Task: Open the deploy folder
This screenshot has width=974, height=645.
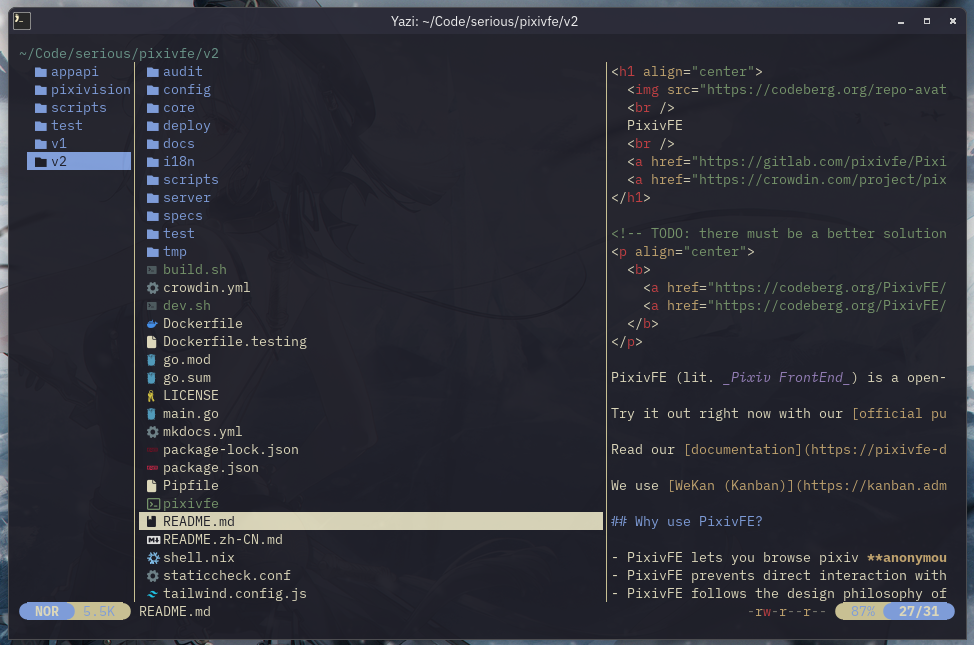Action: click(371, 126)
